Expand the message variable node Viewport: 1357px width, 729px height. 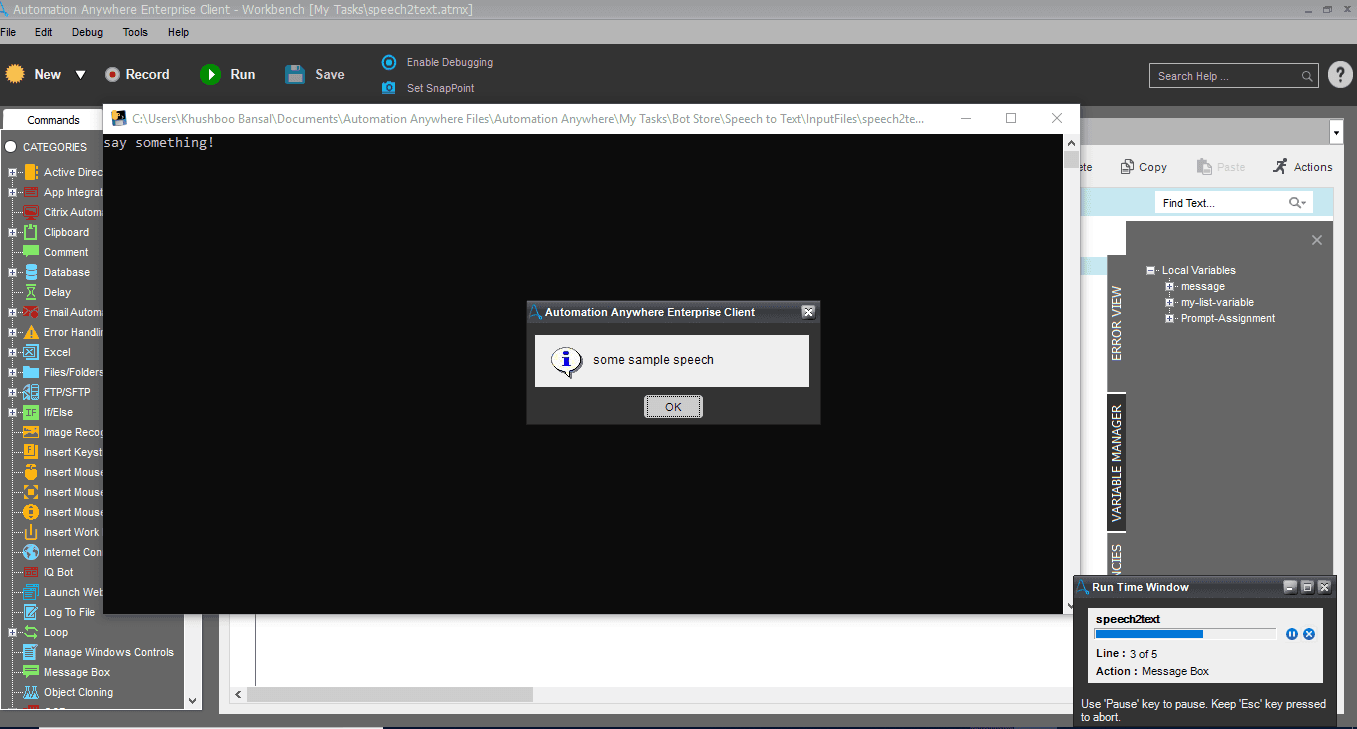tap(1170, 286)
